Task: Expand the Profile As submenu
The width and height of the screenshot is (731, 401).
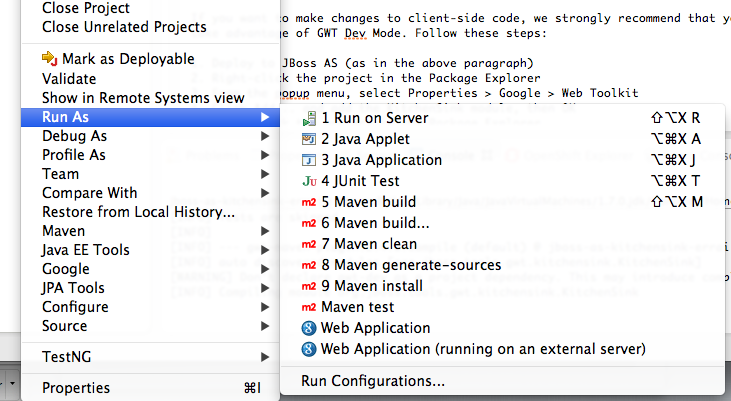Action: click(265, 155)
